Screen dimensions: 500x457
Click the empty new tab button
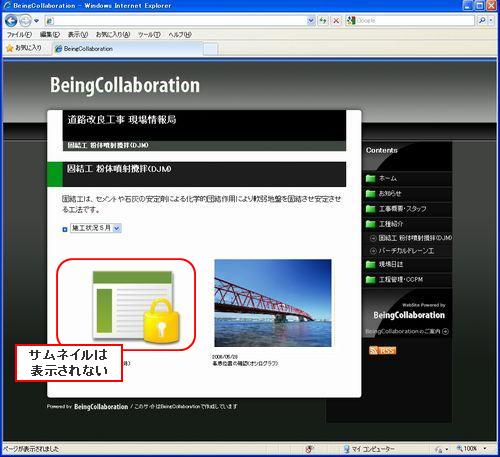210,49
